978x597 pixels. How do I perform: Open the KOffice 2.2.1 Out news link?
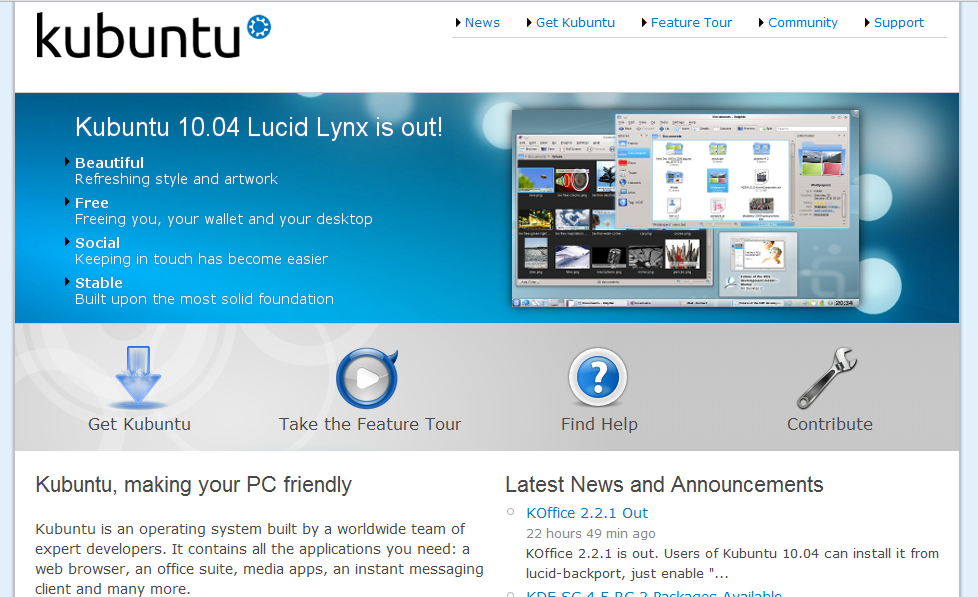click(x=587, y=513)
